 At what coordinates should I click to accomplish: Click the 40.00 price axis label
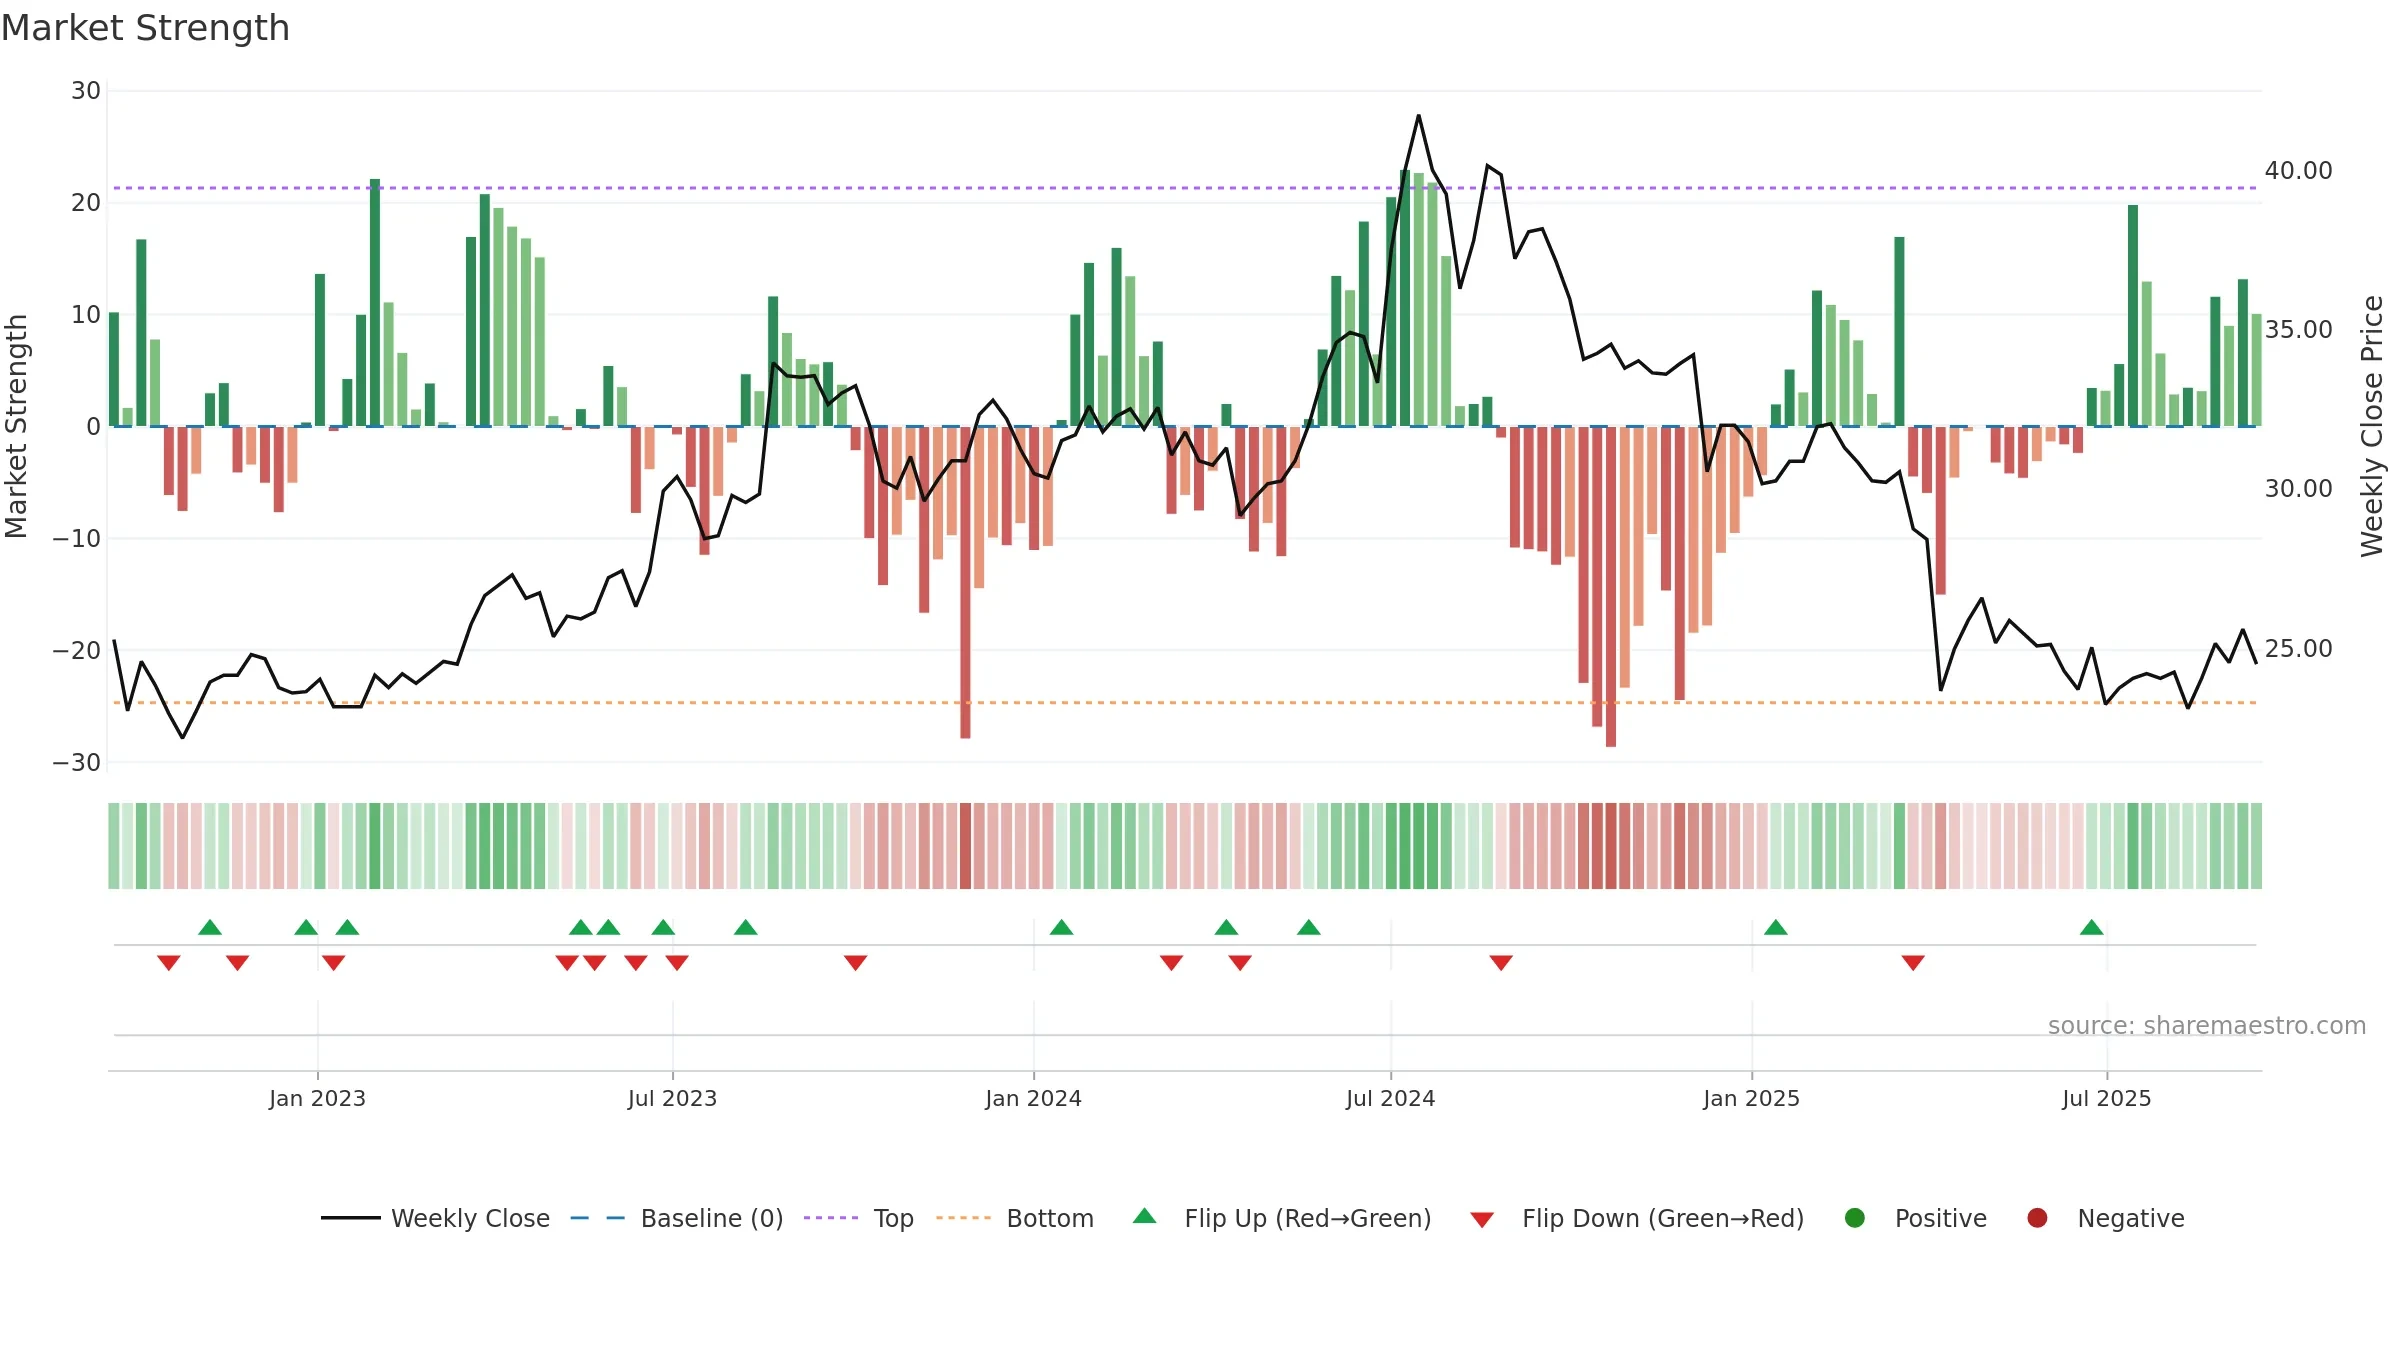(x=2298, y=171)
